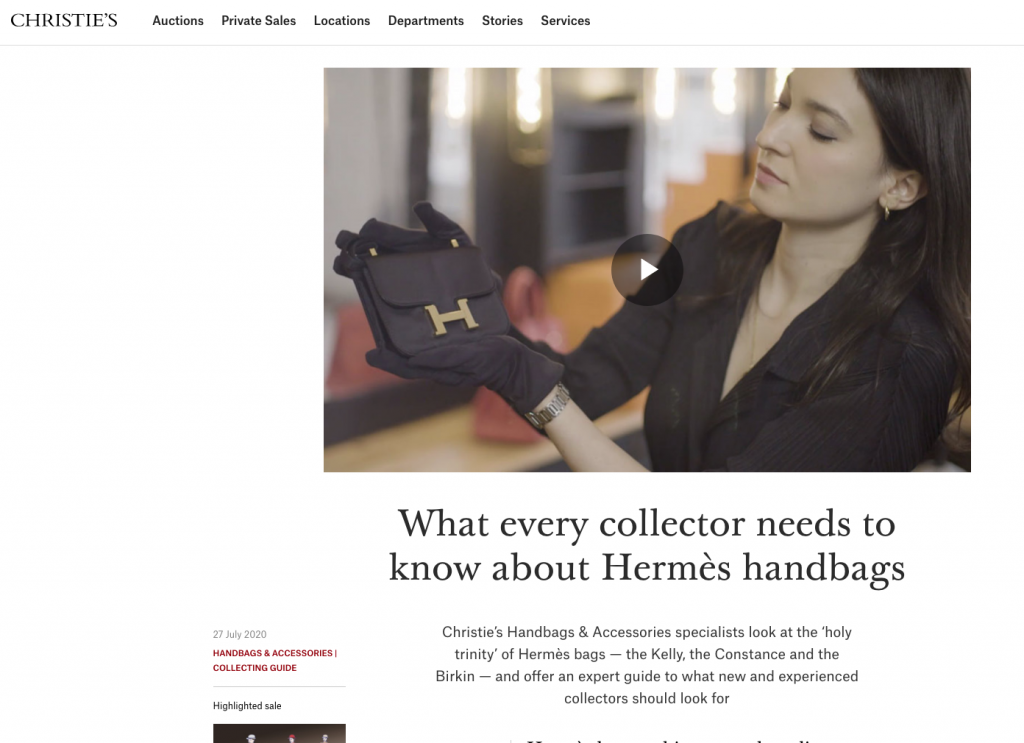Expand the Departments navigation item

pos(426,21)
